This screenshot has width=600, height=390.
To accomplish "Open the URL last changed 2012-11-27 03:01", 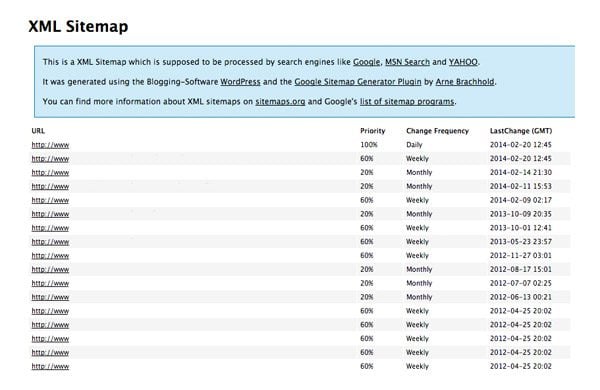I will (50, 256).
